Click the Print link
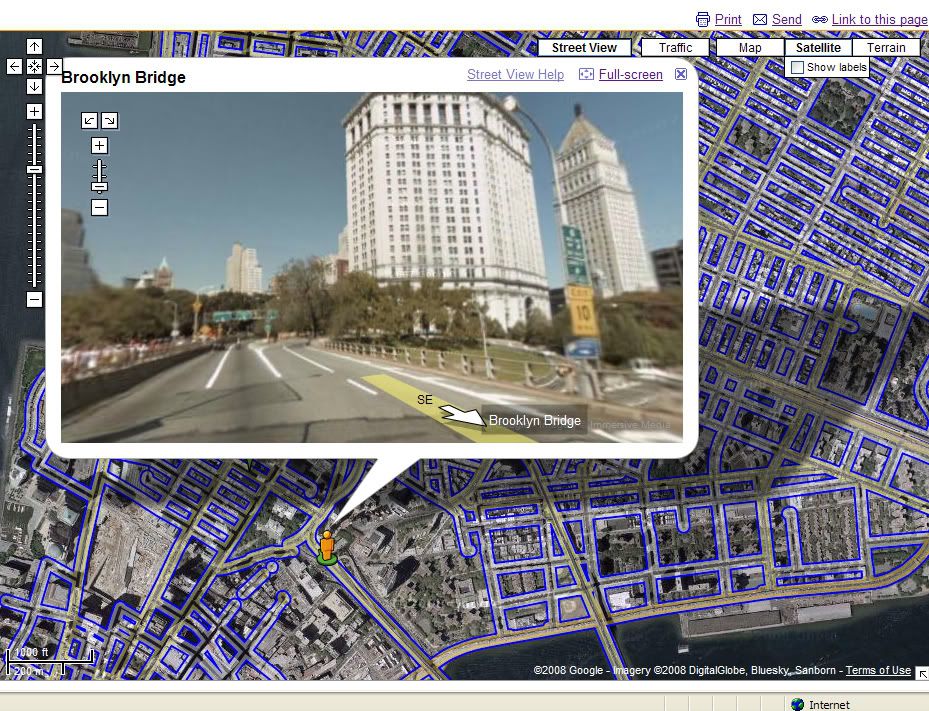This screenshot has width=929, height=711. tap(728, 20)
